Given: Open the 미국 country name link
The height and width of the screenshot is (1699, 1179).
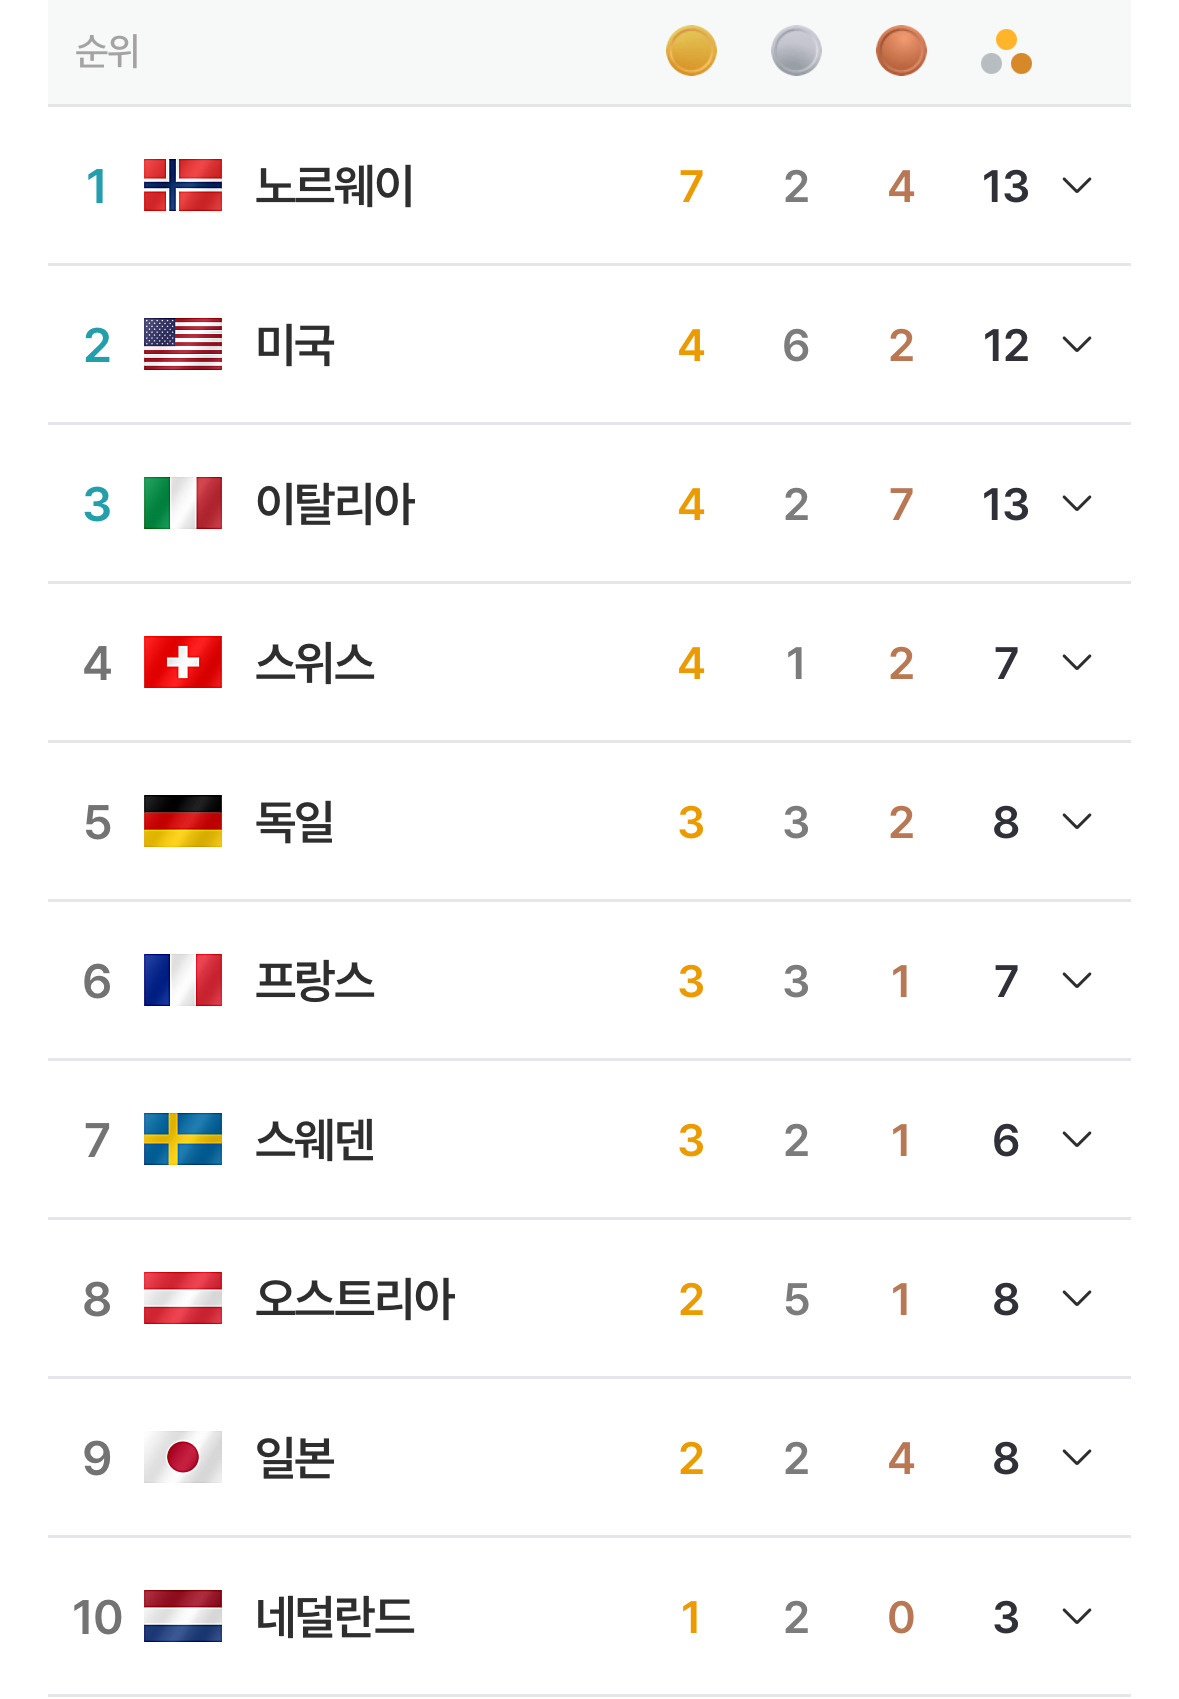Looking at the screenshot, I should coord(294,345).
